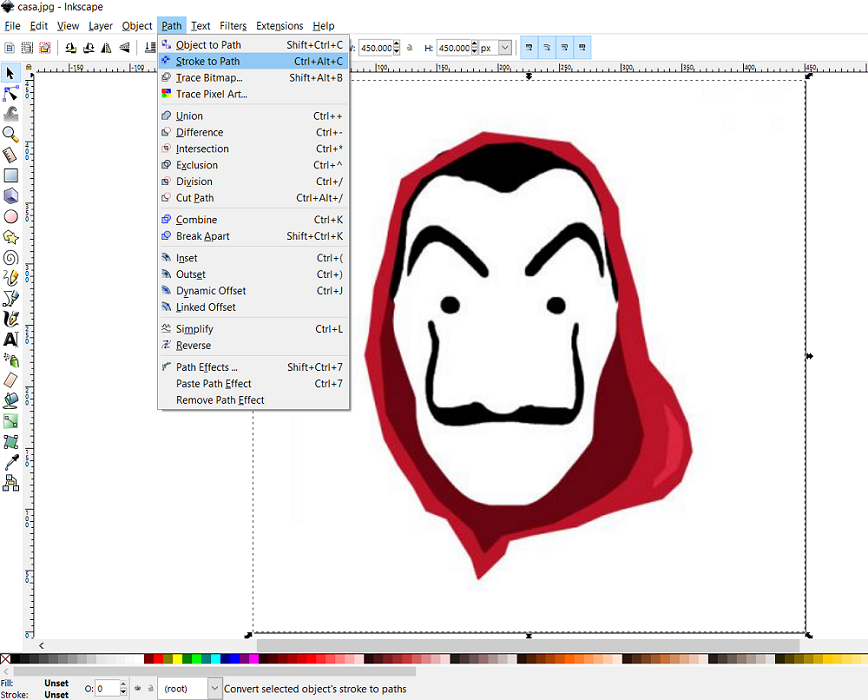Toggle scale stroke width with object
The image size is (868, 700).
click(529, 48)
